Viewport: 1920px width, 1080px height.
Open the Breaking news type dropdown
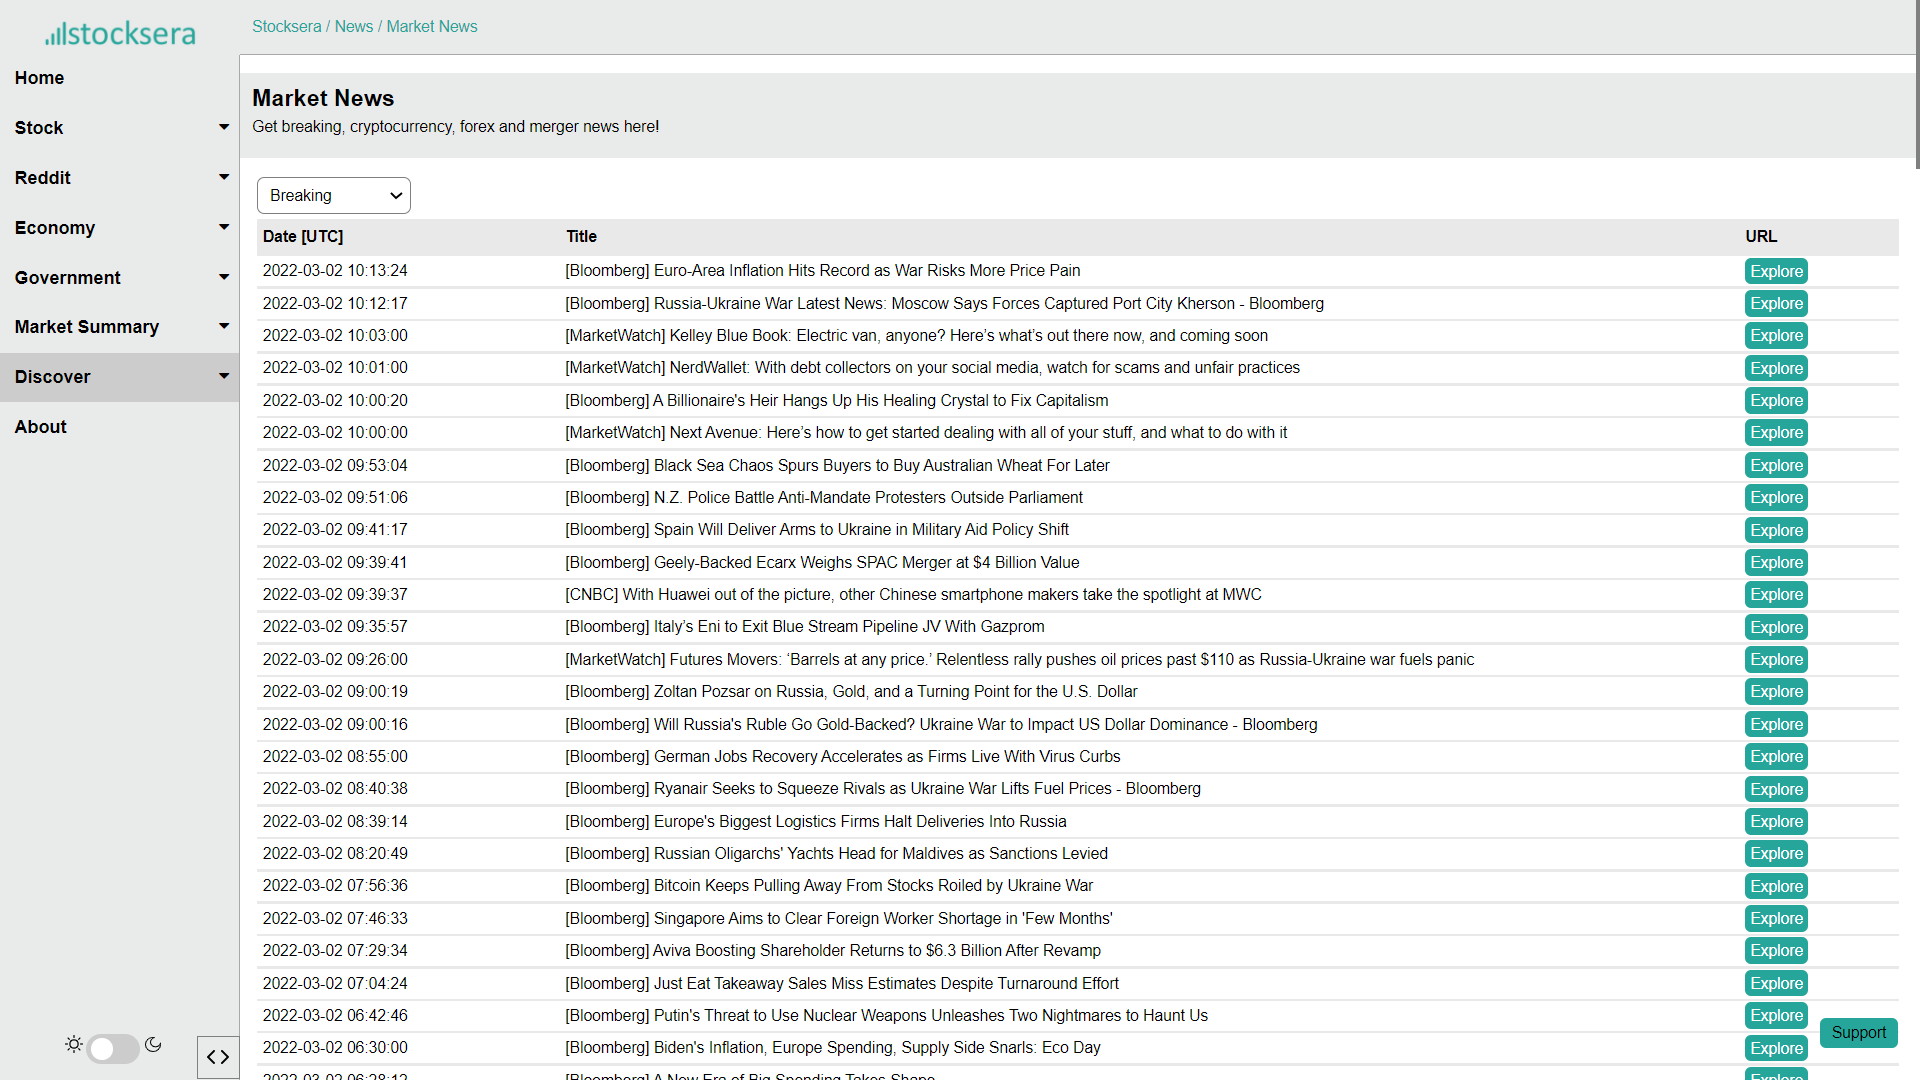pos(334,196)
